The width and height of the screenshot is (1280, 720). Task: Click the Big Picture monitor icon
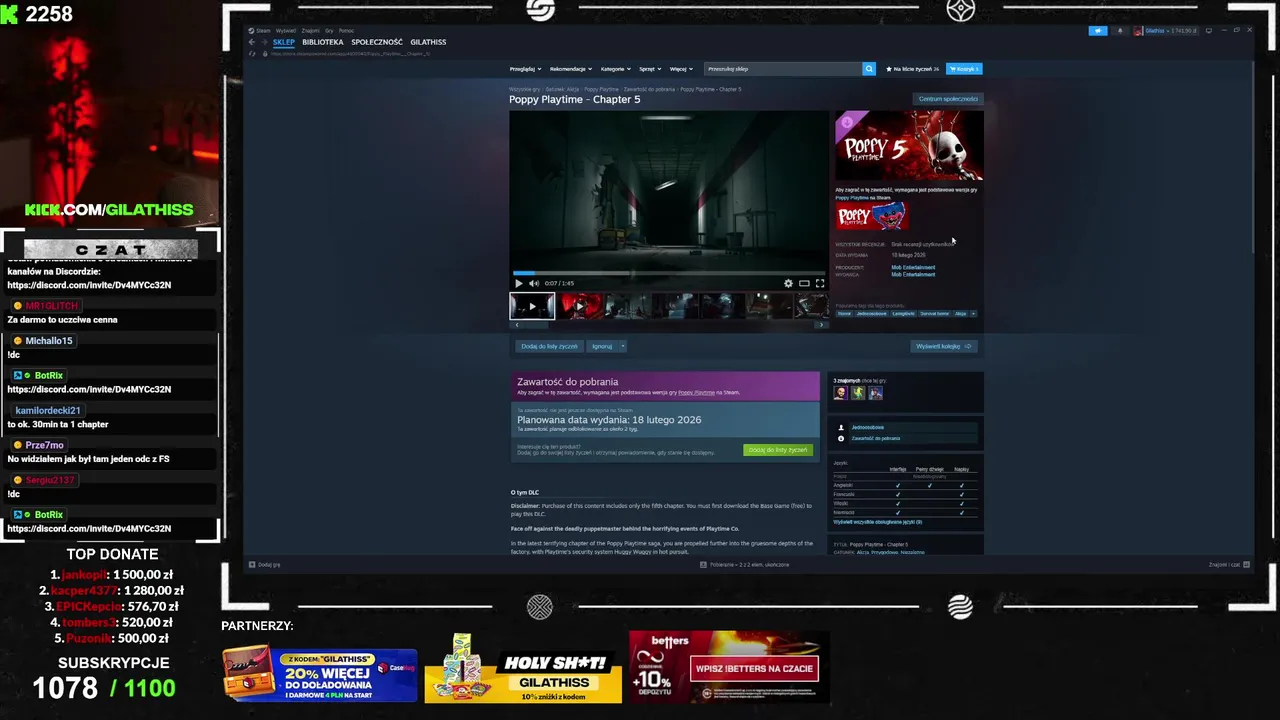click(x=1209, y=31)
